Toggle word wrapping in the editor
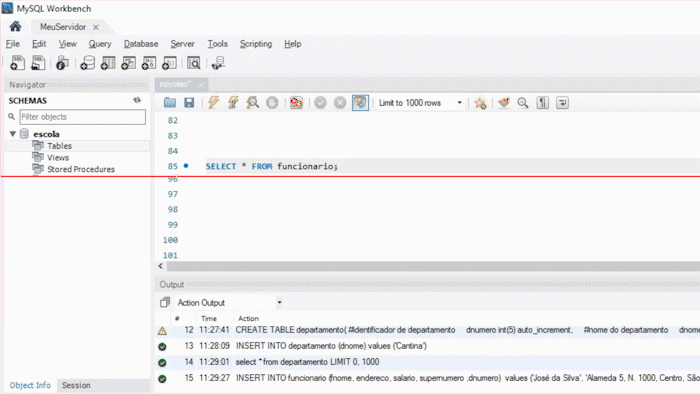Viewport: 700px width, 394px height. tap(562, 103)
